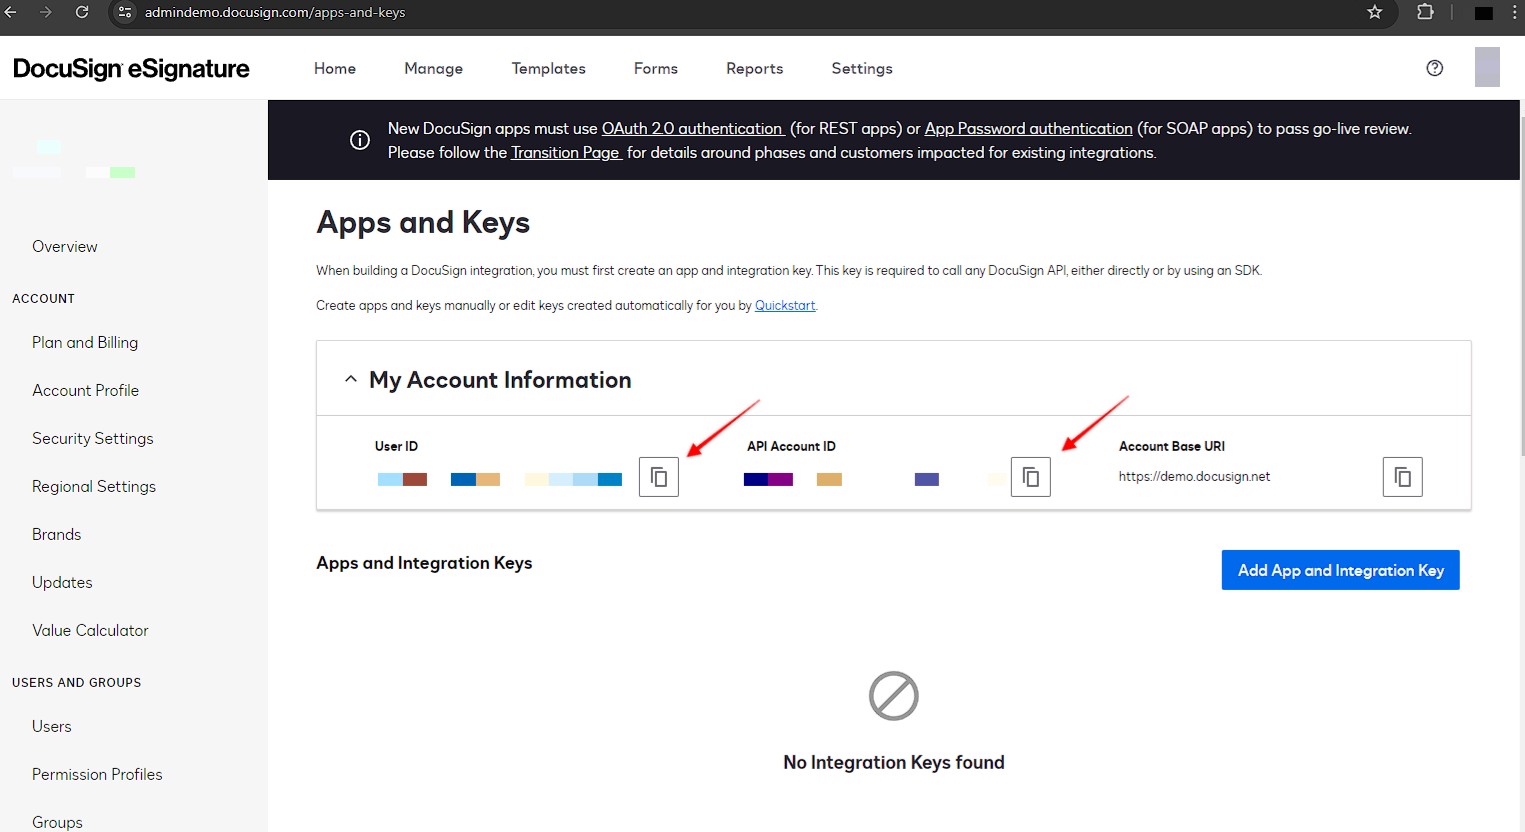1525x832 pixels.
Task: Click the Apps and Keys page heading
Action: click(x=423, y=222)
